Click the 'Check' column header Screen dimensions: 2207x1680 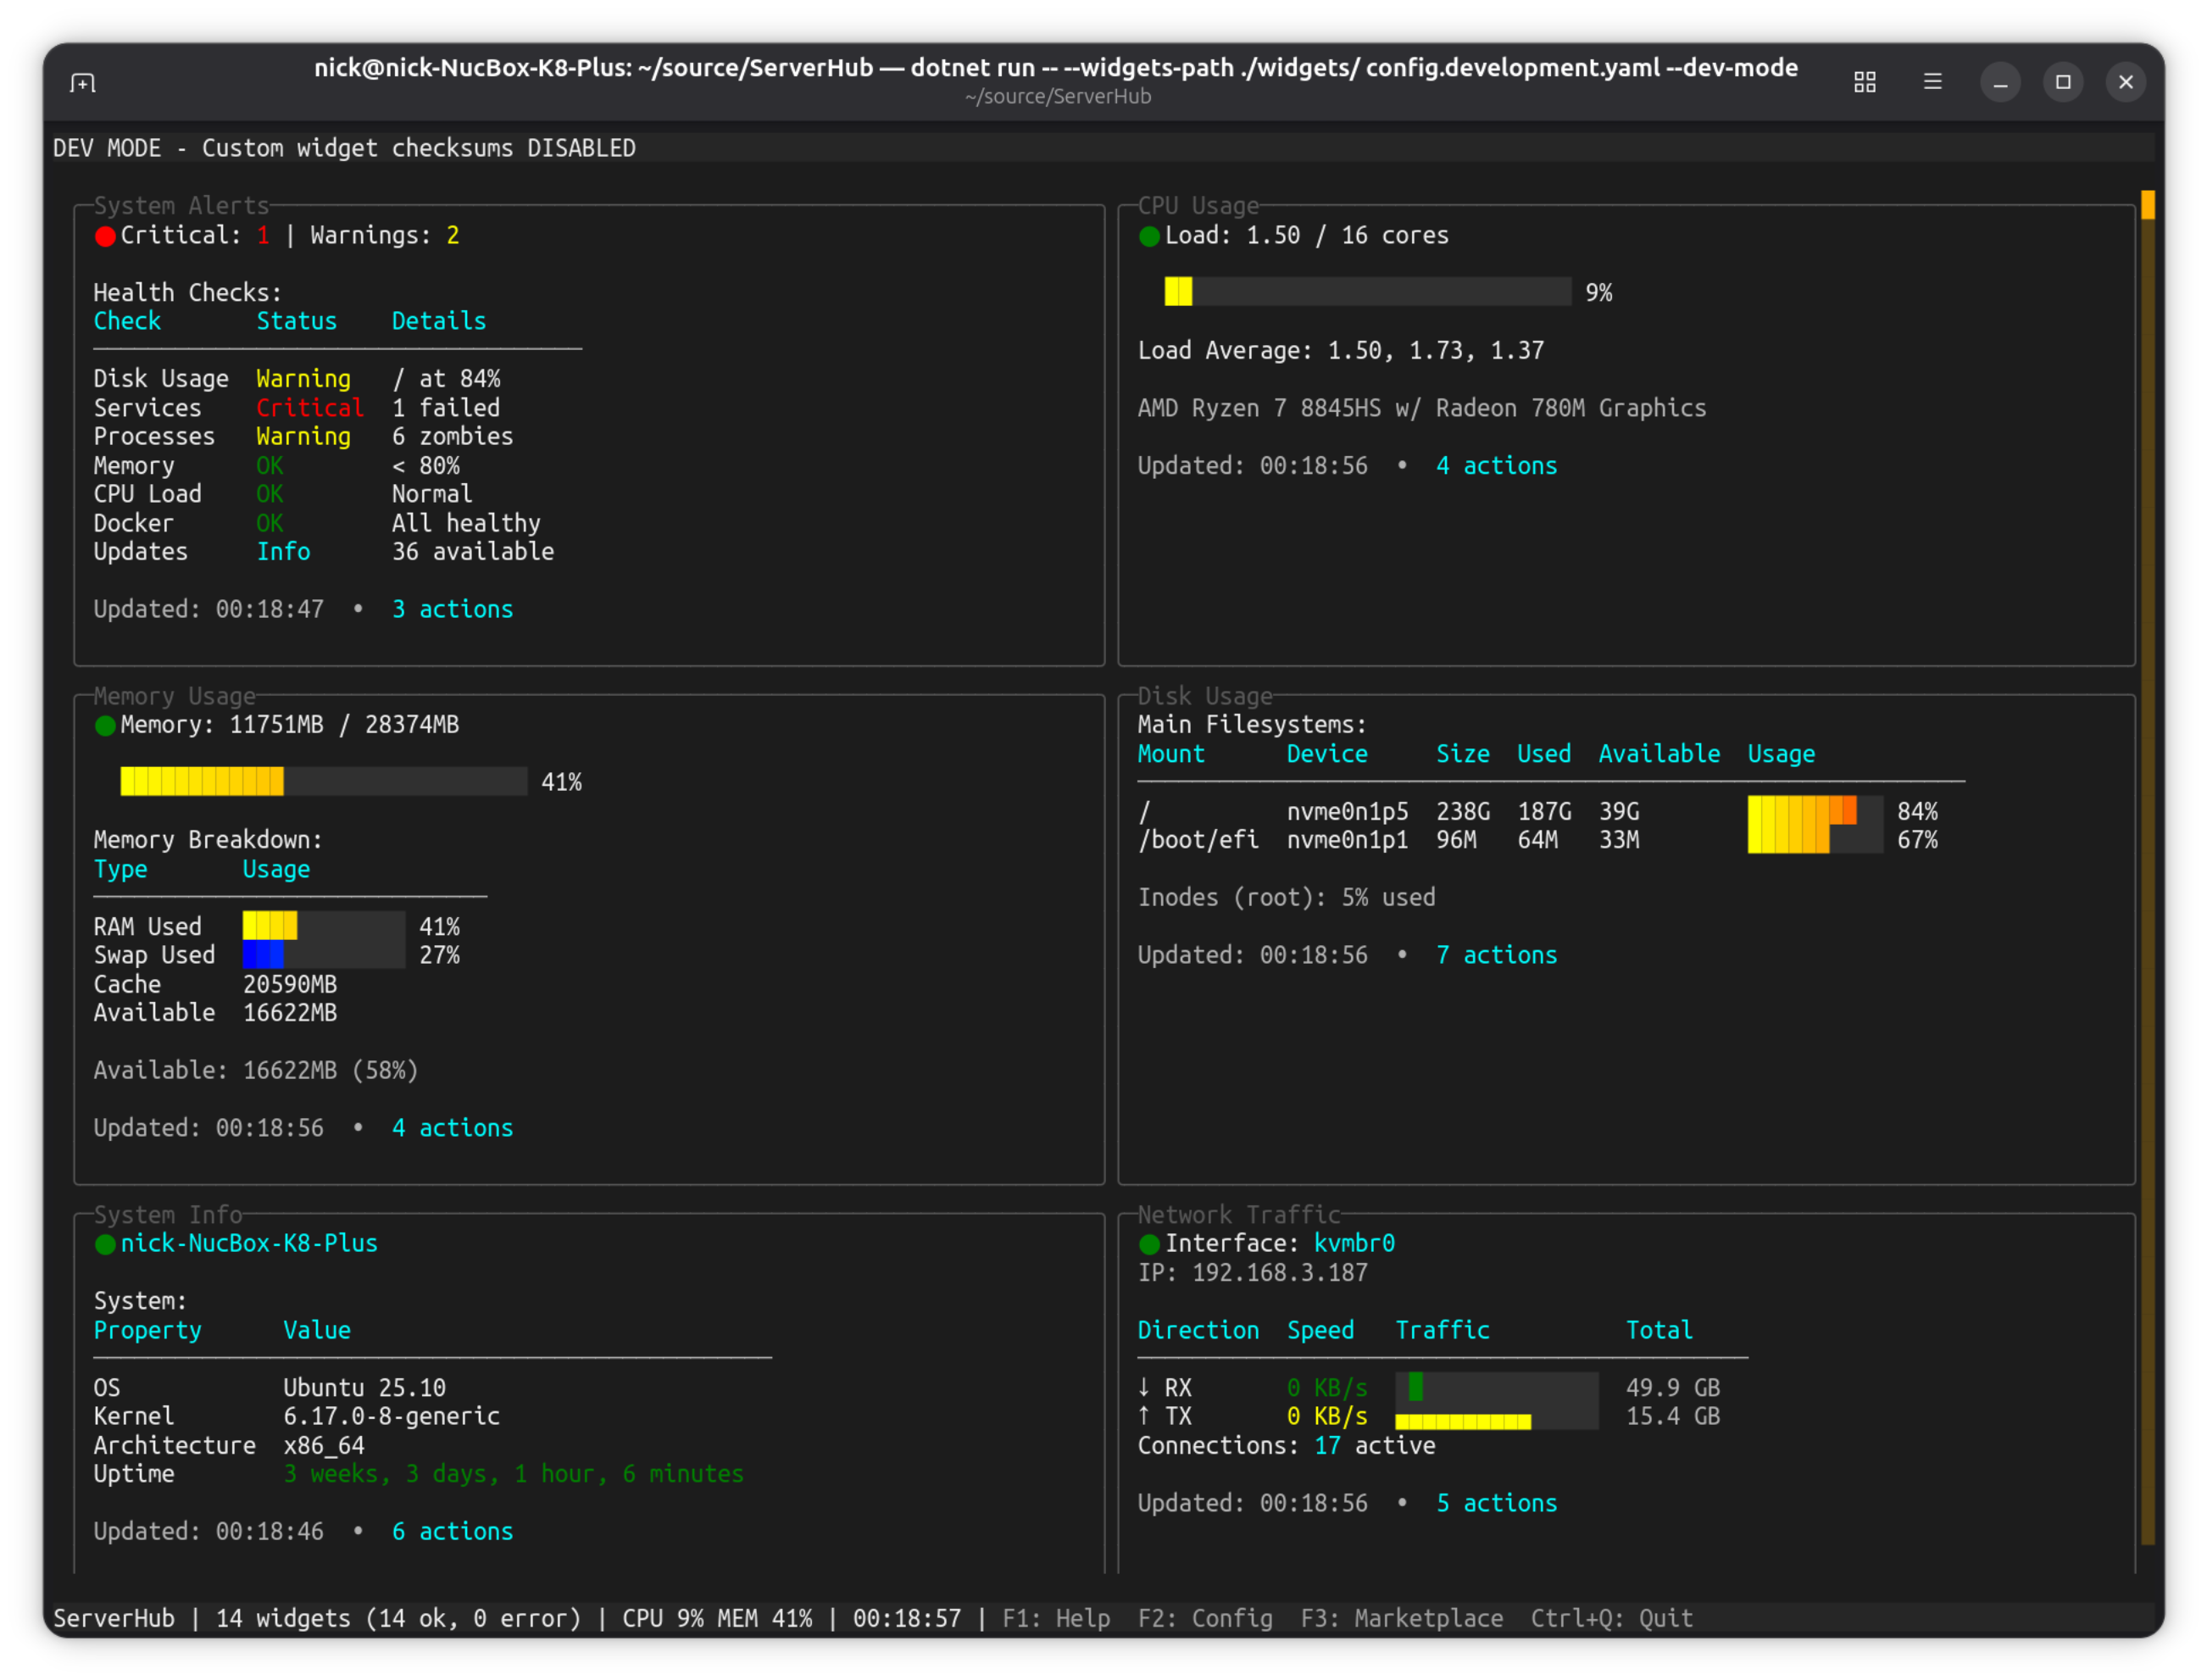pos(127,321)
